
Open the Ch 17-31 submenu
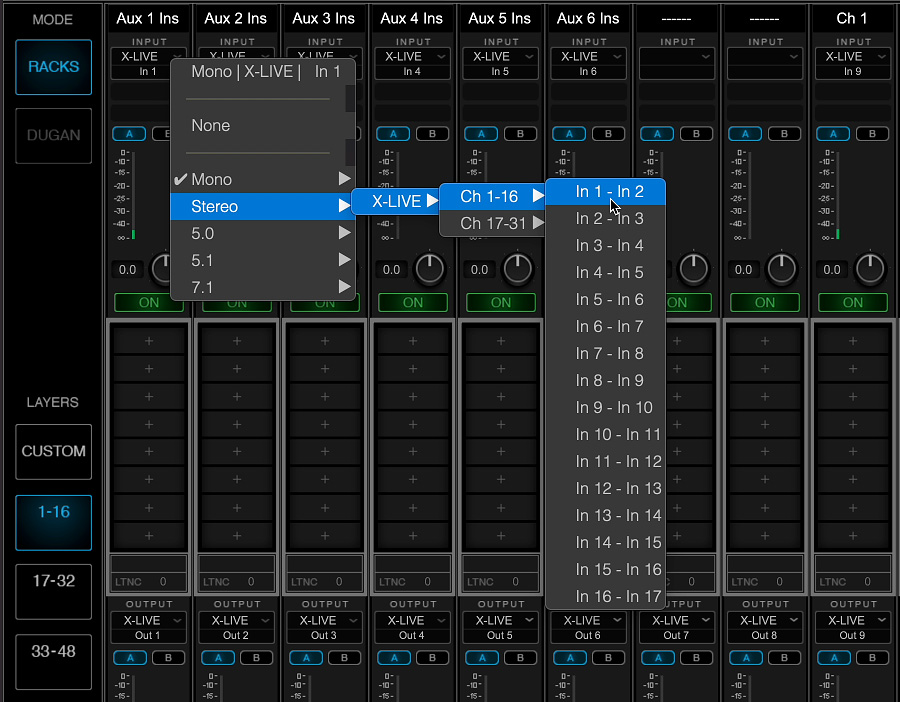point(494,224)
